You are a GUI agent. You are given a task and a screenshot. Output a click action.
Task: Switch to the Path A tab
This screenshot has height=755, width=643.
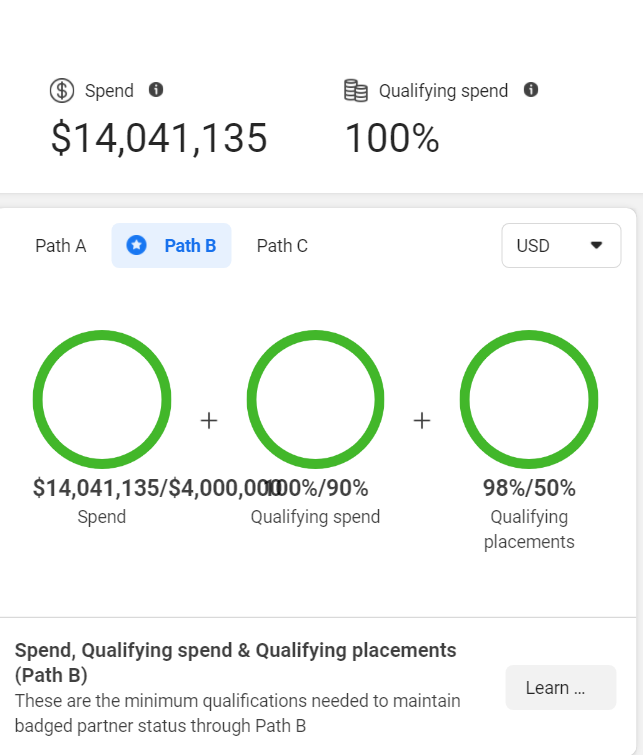click(61, 246)
